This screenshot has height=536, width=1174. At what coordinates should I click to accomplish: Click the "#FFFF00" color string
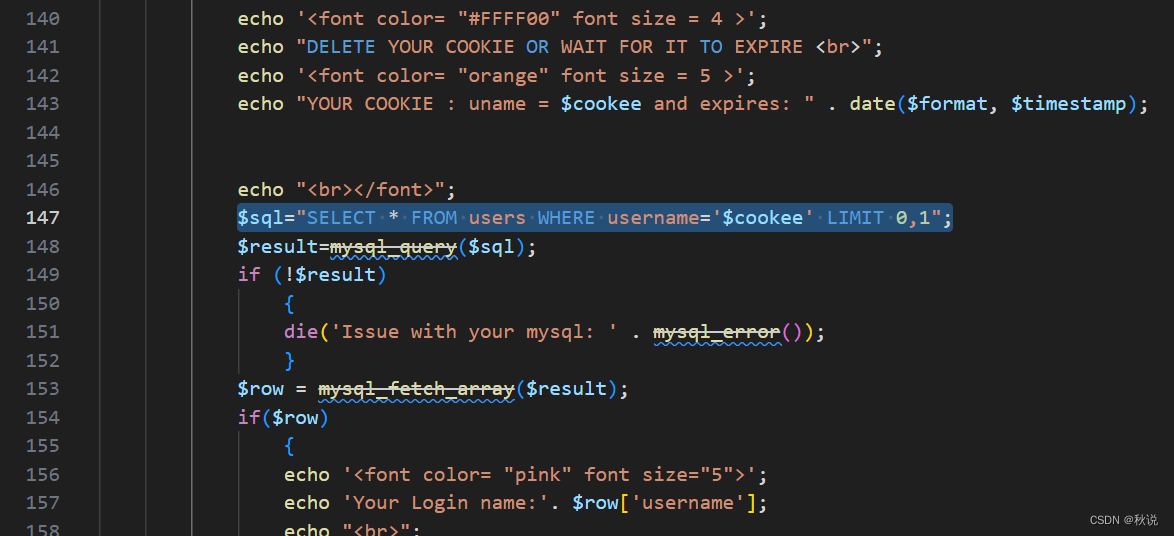[x=509, y=19]
